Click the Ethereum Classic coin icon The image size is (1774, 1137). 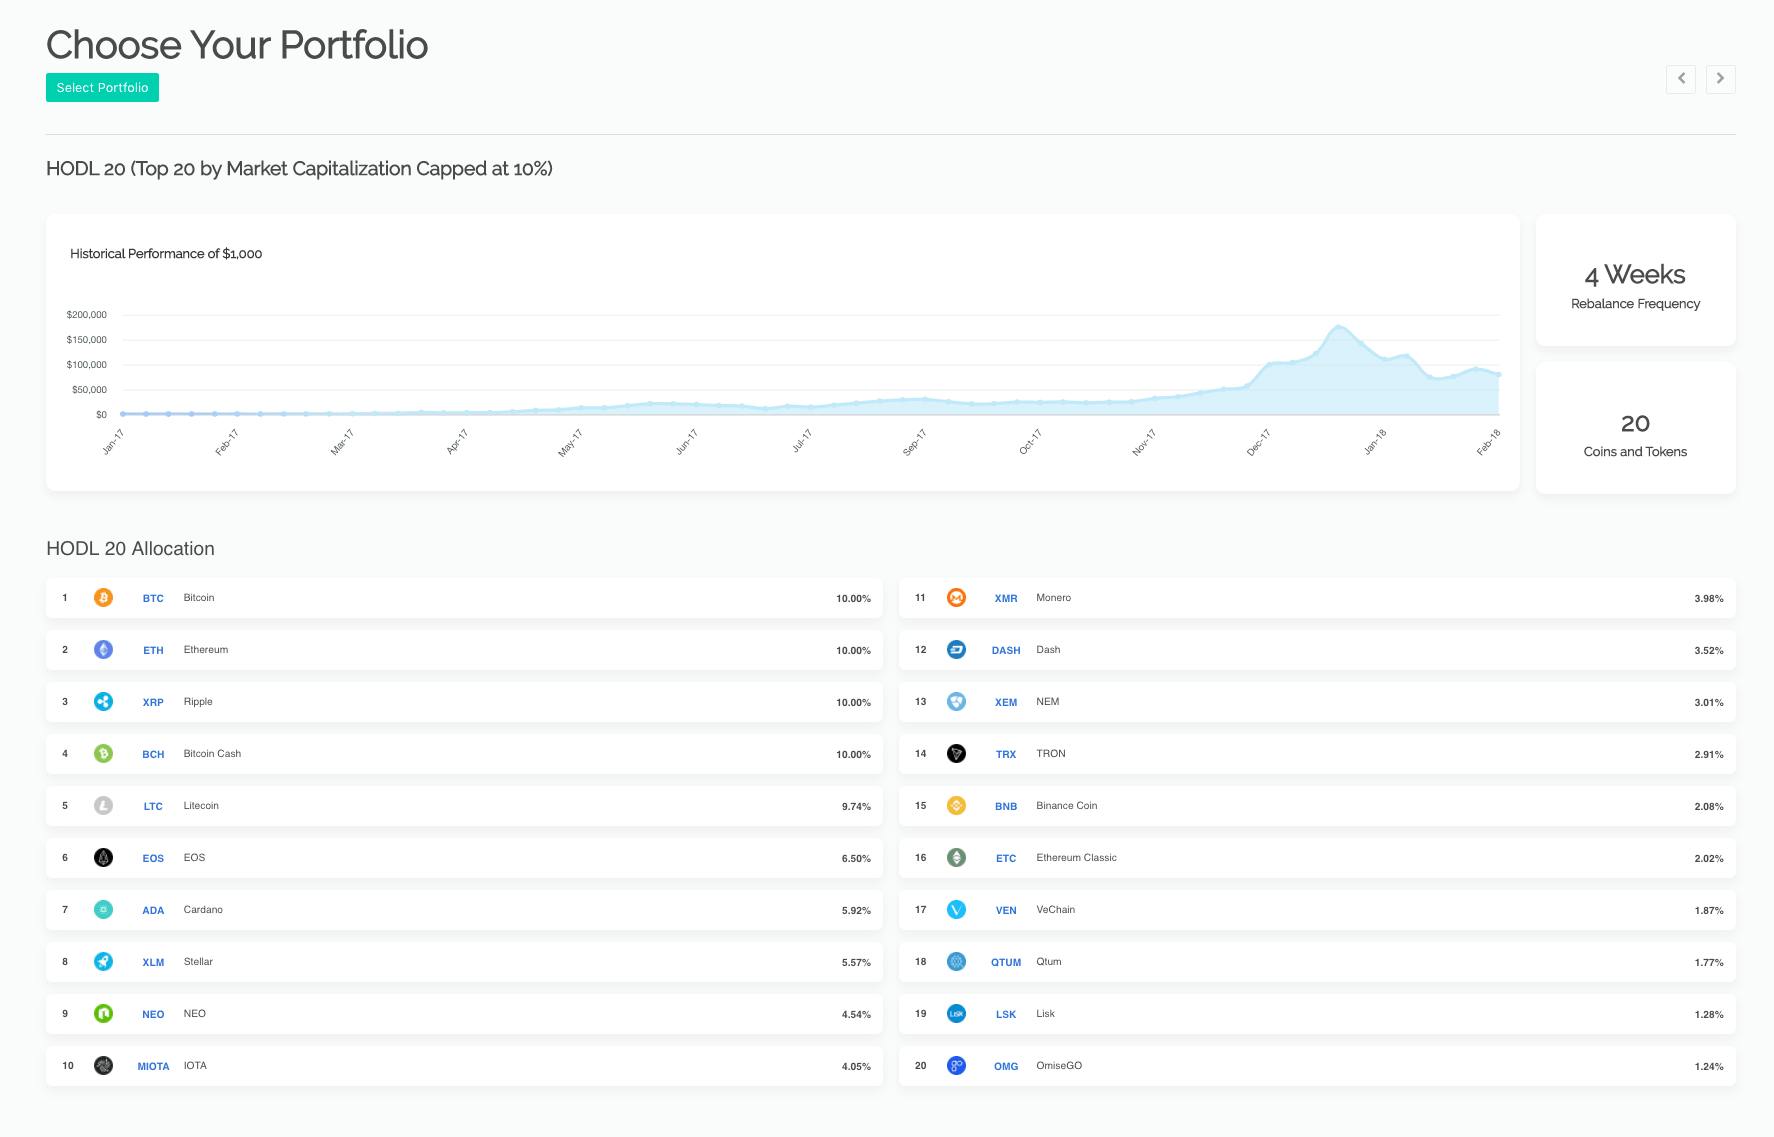click(956, 858)
